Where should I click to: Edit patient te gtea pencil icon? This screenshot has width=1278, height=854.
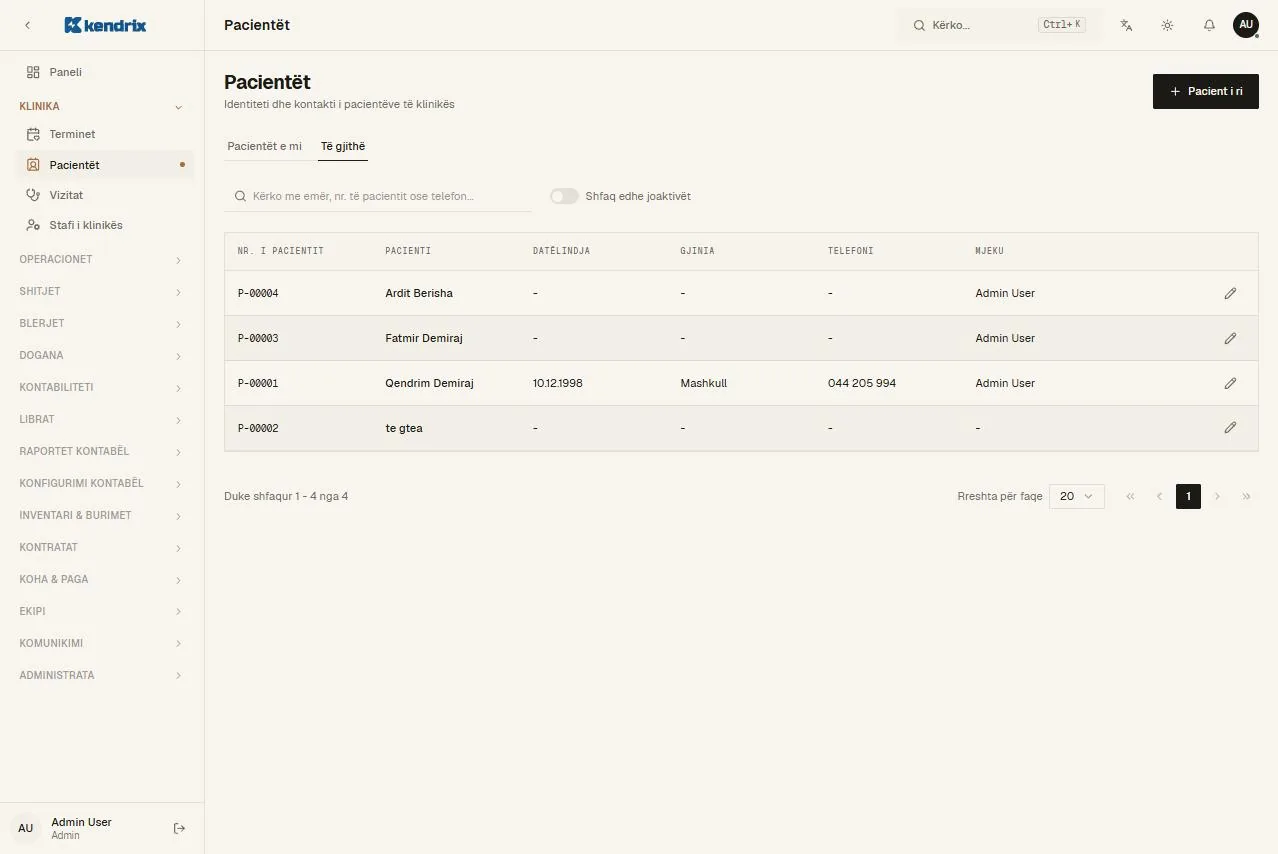click(1230, 428)
